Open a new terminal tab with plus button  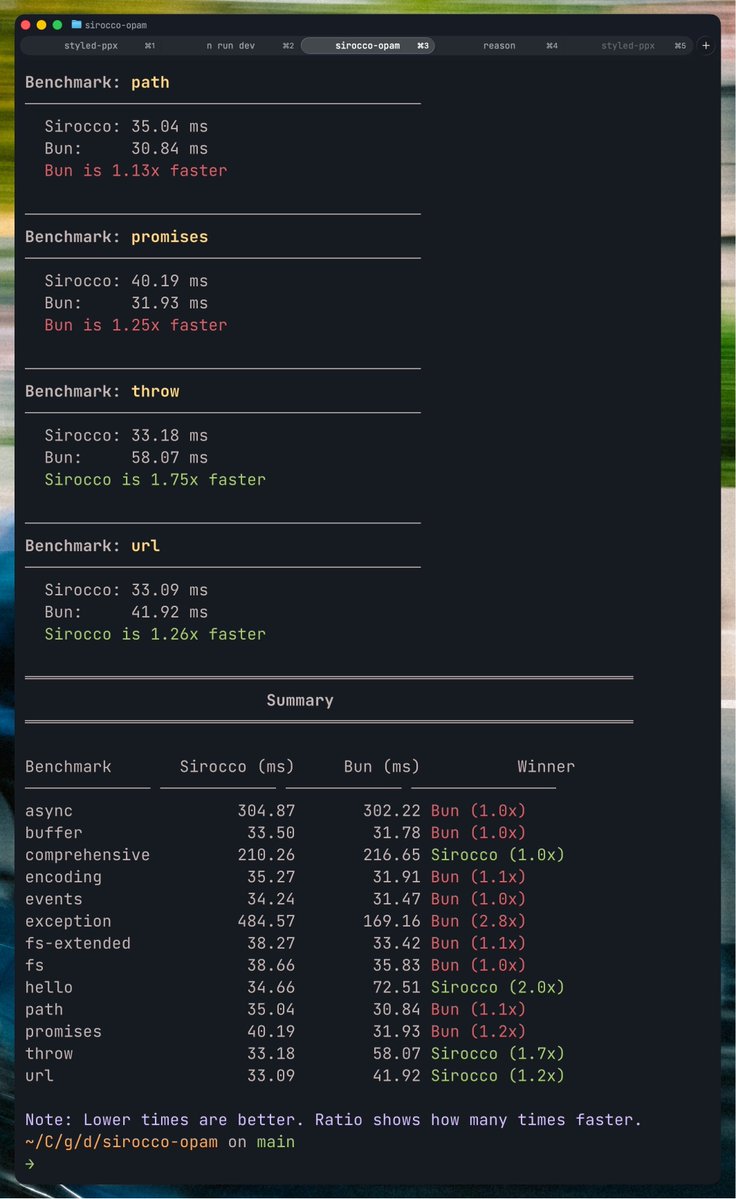[705, 46]
